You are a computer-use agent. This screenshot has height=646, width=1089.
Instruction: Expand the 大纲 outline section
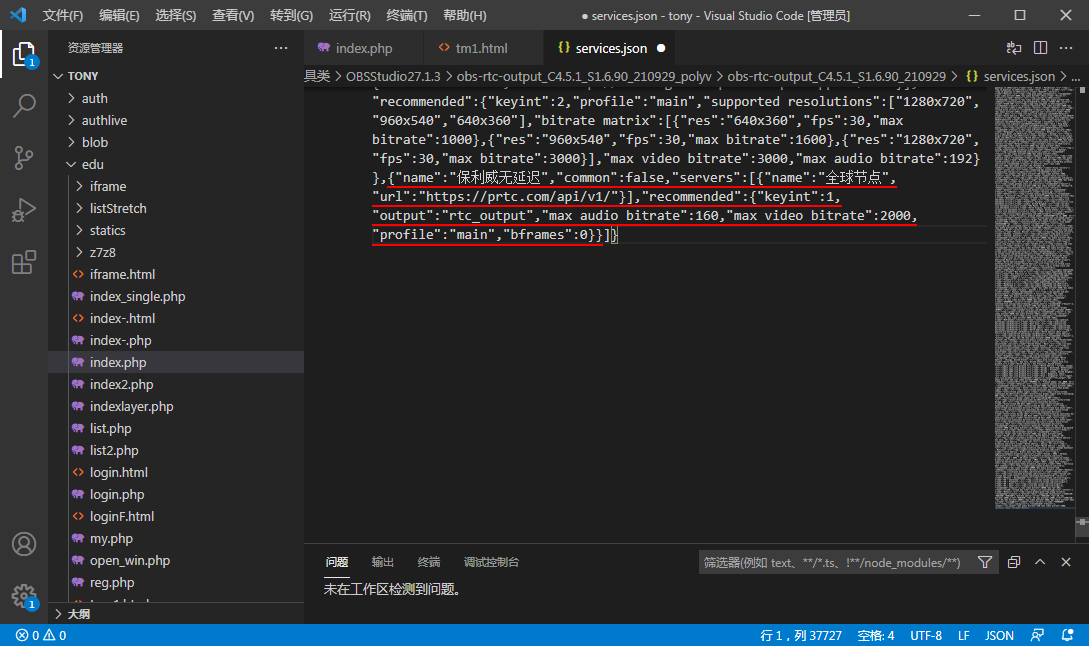pos(78,614)
